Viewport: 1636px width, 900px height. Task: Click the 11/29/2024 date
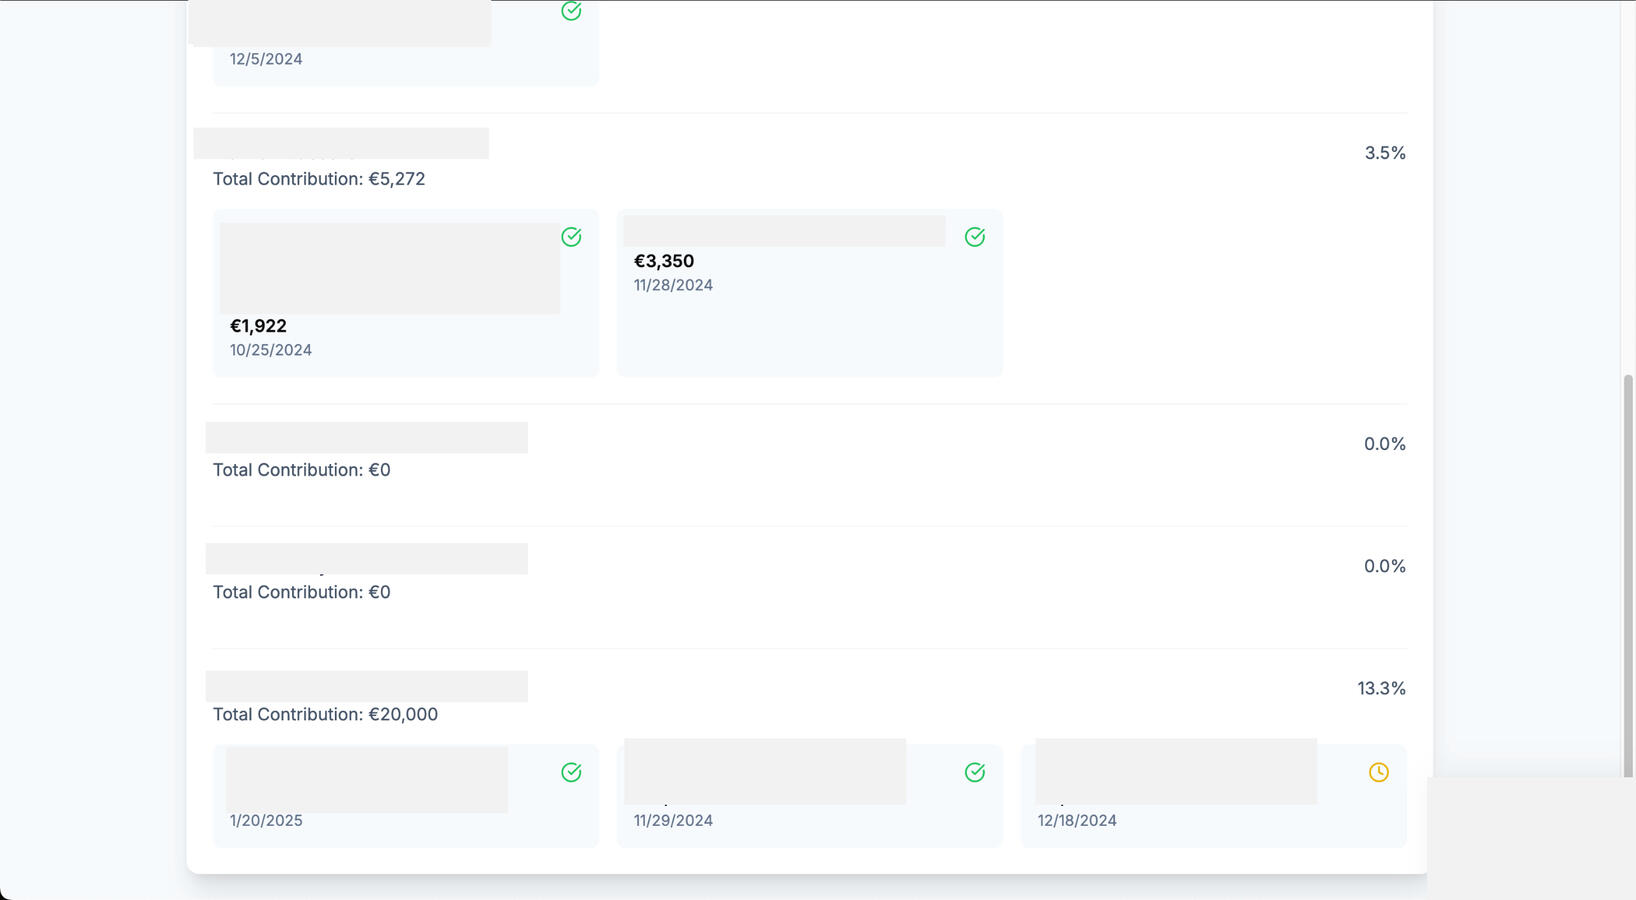(673, 820)
